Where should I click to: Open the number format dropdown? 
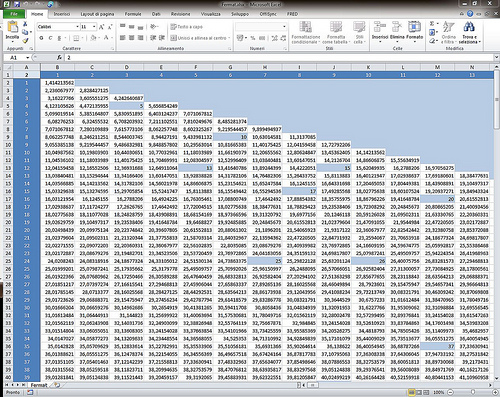click(x=284, y=26)
